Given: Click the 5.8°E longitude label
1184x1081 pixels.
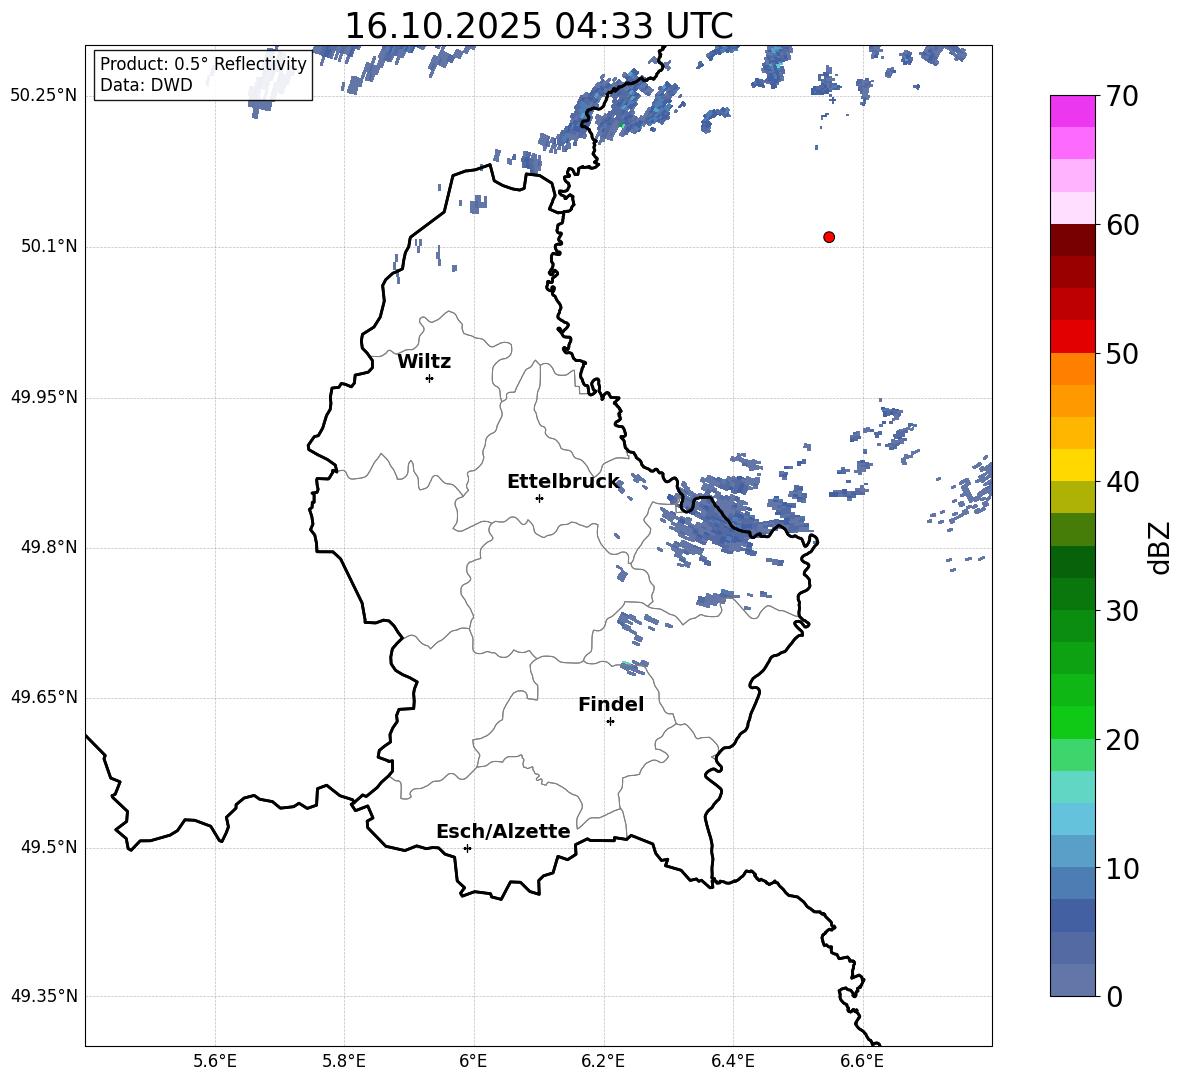Looking at the screenshot, I should coord(344,1061).
